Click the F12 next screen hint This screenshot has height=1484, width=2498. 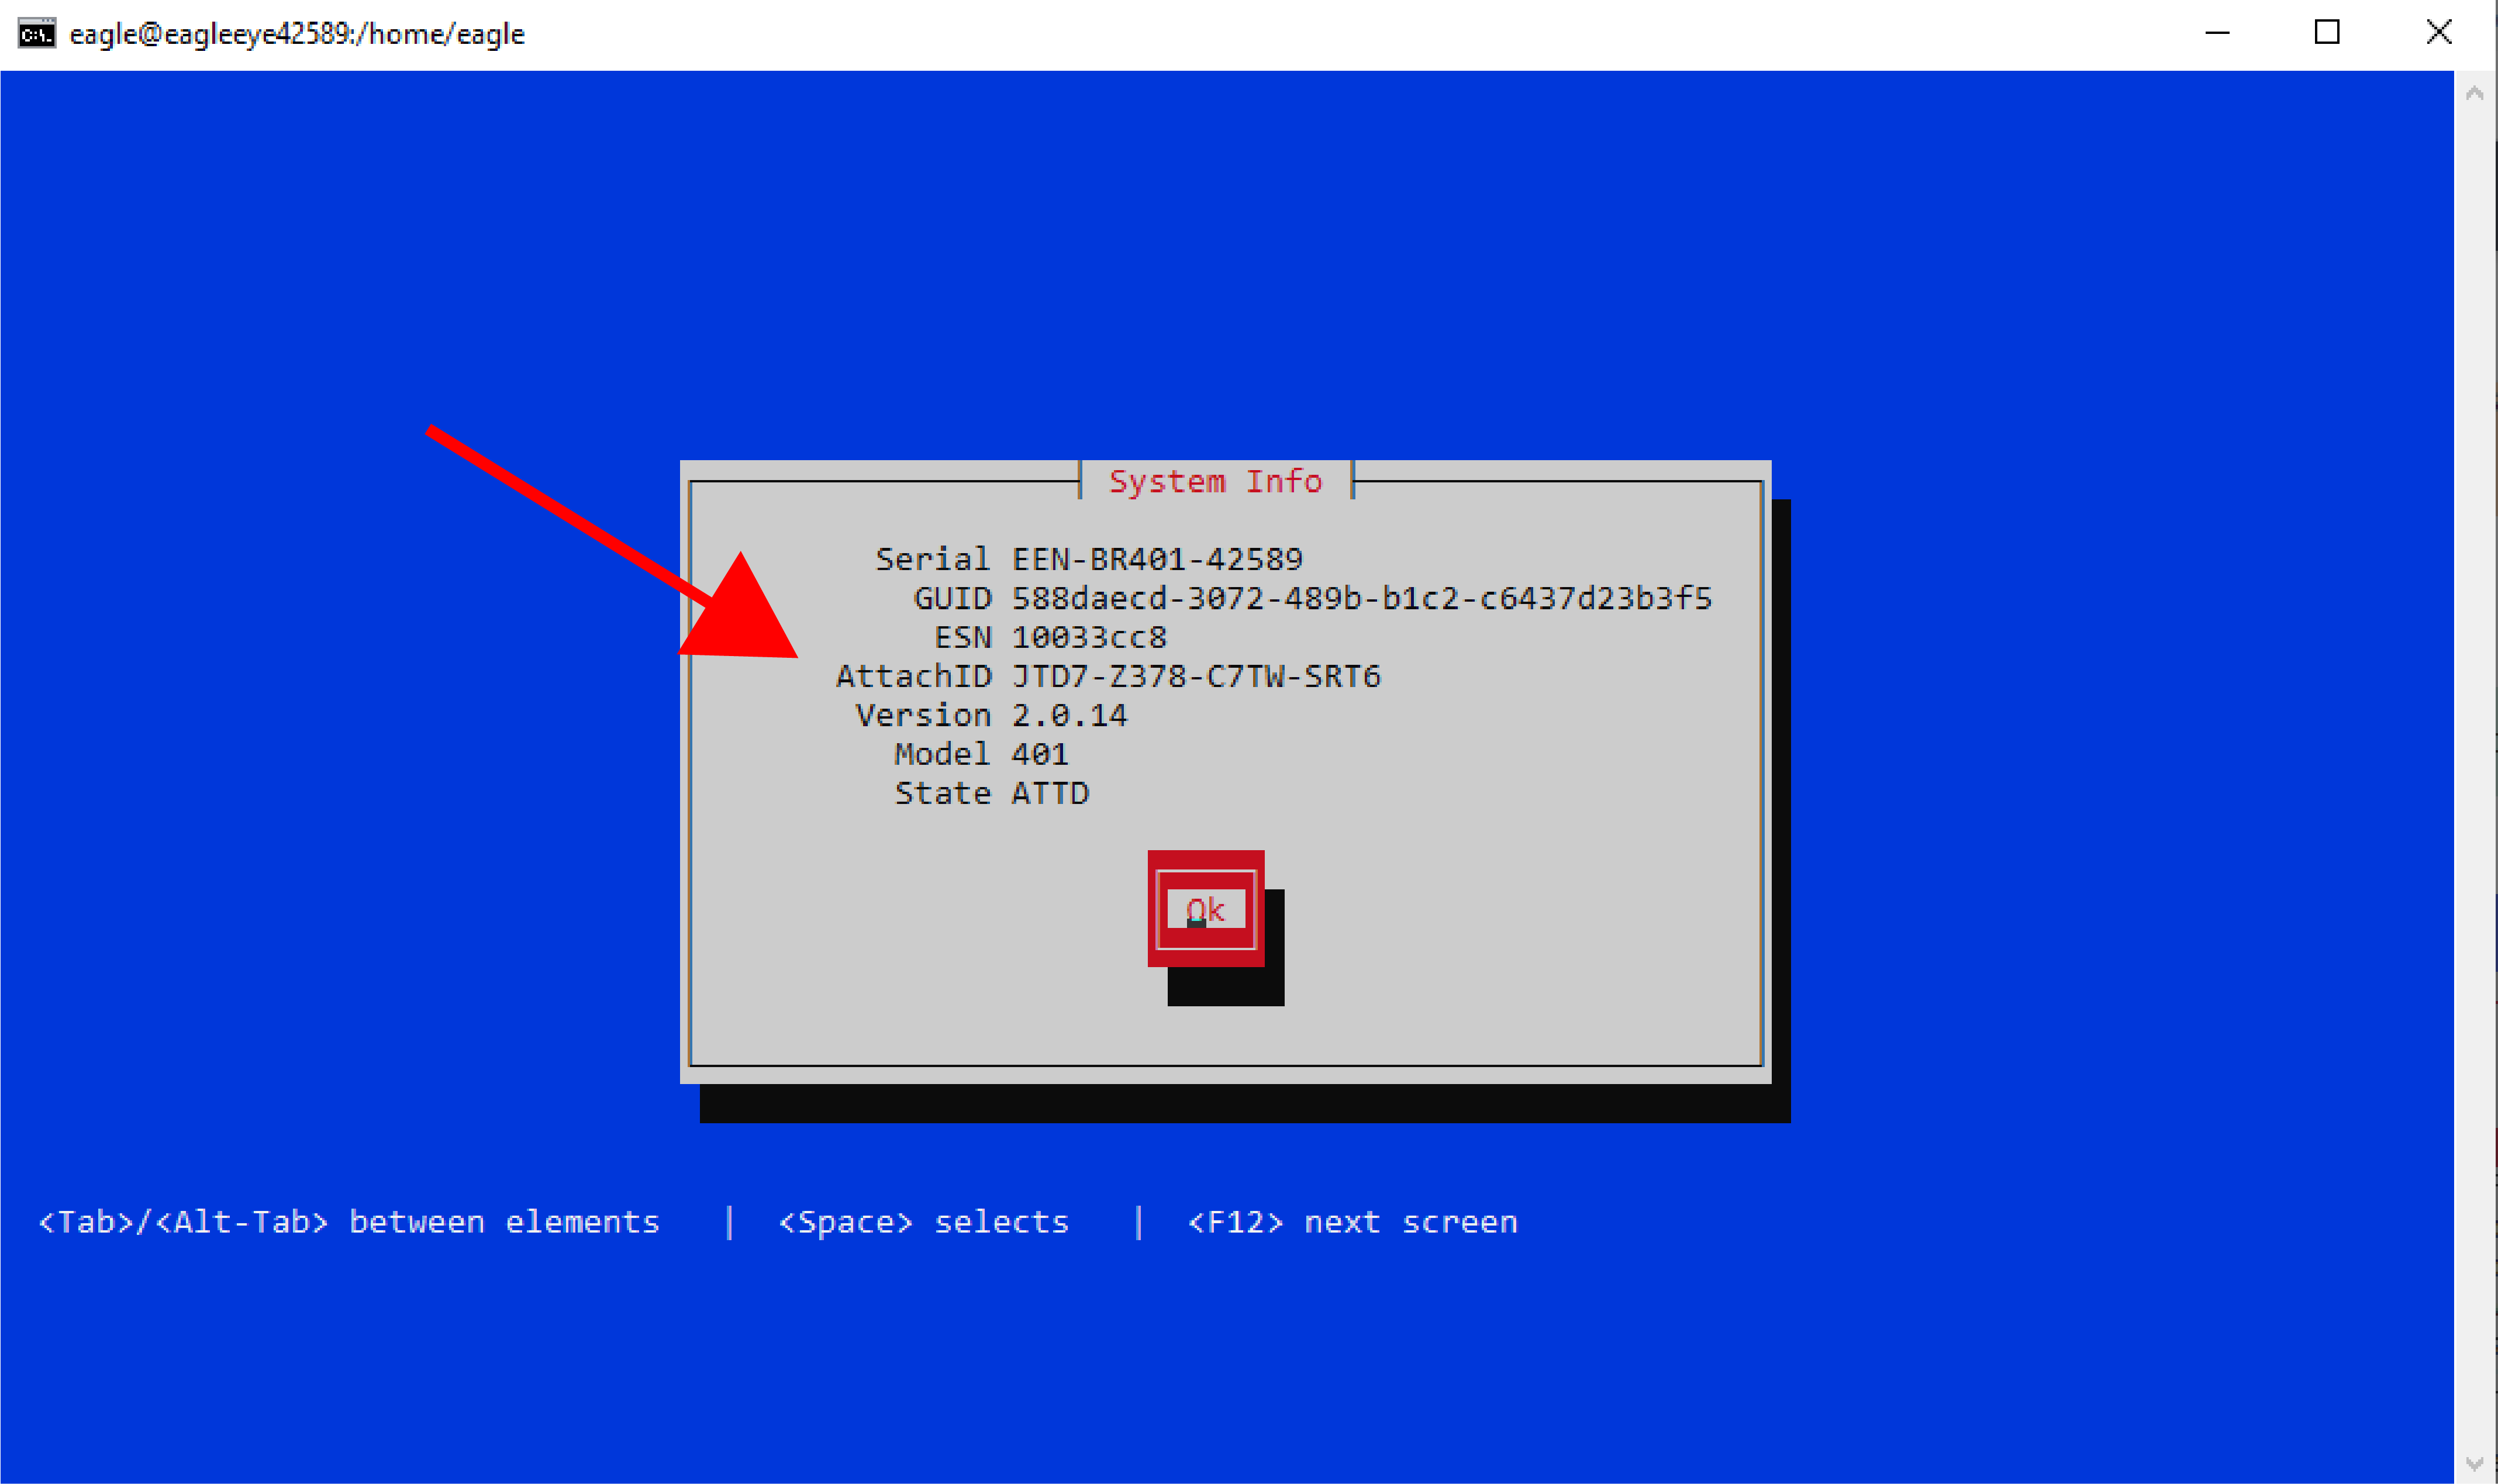tap(1352, 1221)
